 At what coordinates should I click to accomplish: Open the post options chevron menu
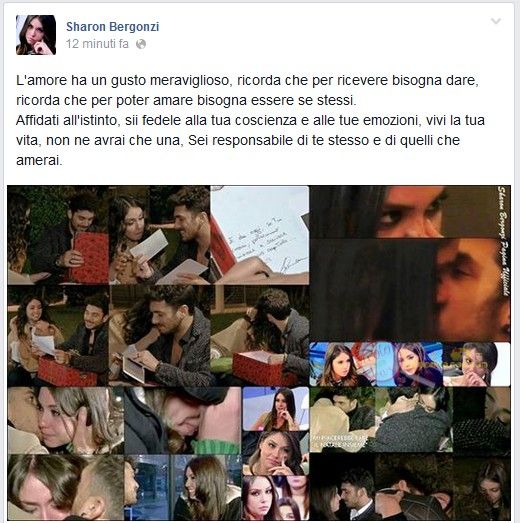[x=496, y=21]
